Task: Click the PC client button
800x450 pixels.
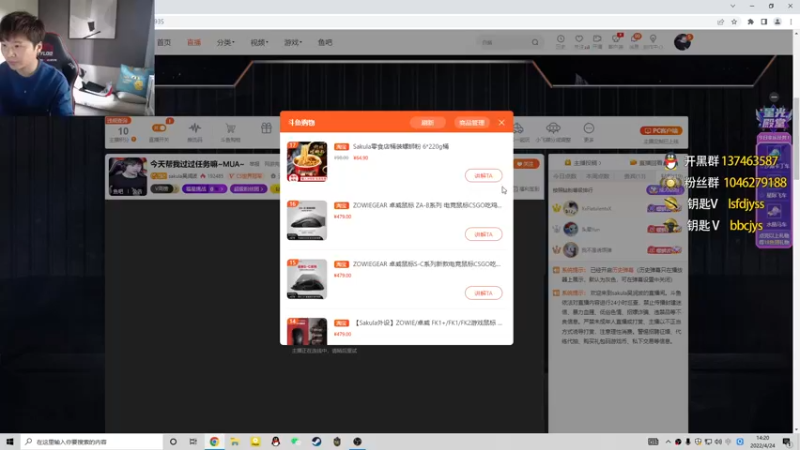Action: [x=661, y=131]
